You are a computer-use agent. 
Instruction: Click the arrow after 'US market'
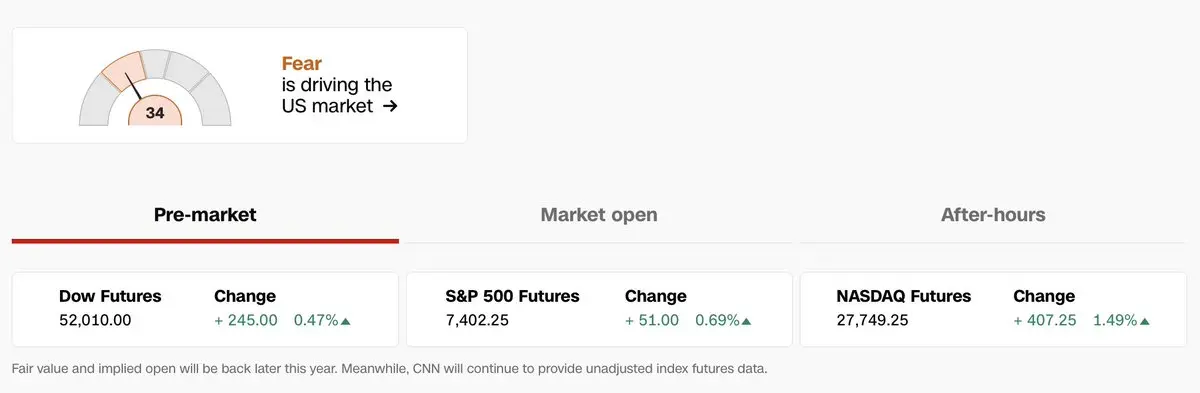(390, 105)
